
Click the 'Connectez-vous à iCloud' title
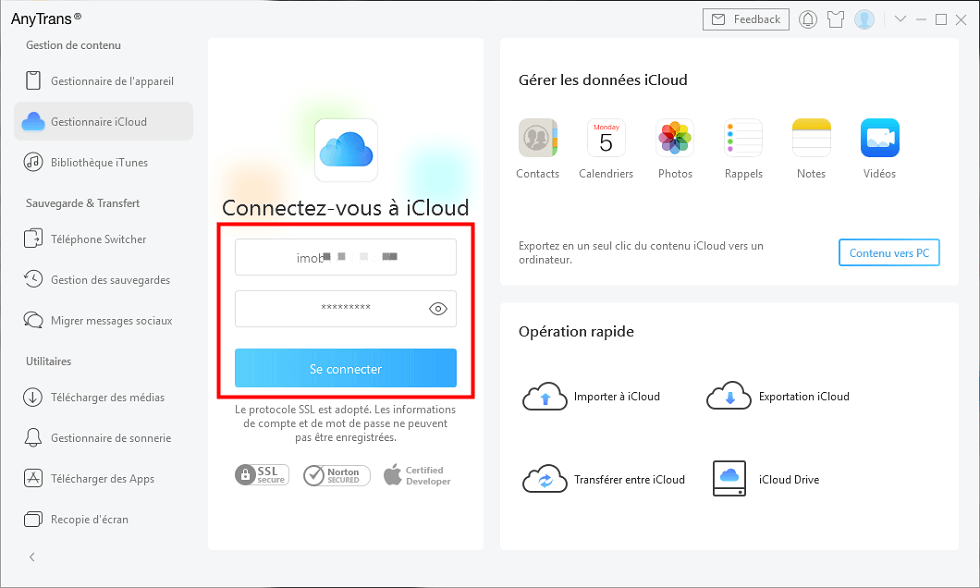coord(346,207)
